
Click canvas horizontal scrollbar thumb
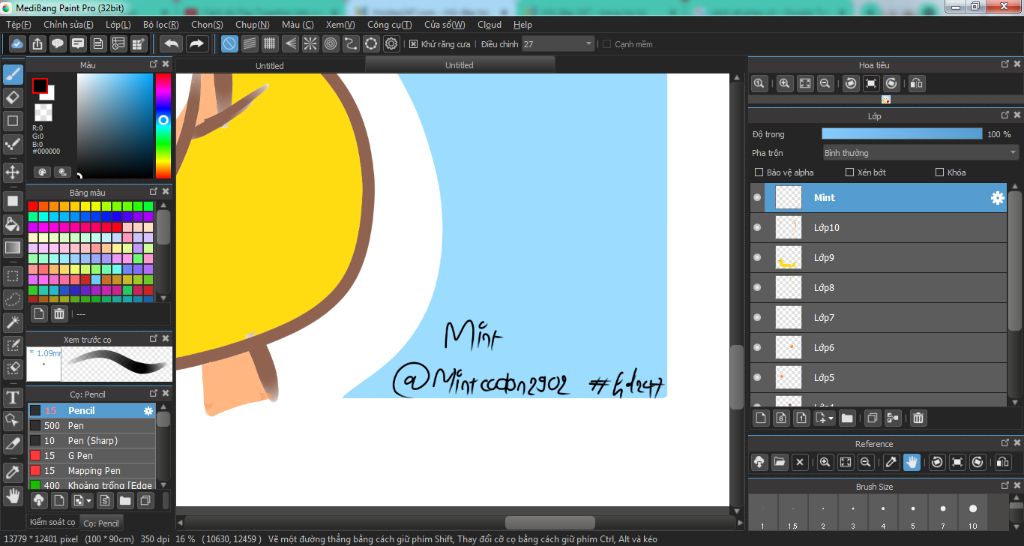[x=550, y=523]
